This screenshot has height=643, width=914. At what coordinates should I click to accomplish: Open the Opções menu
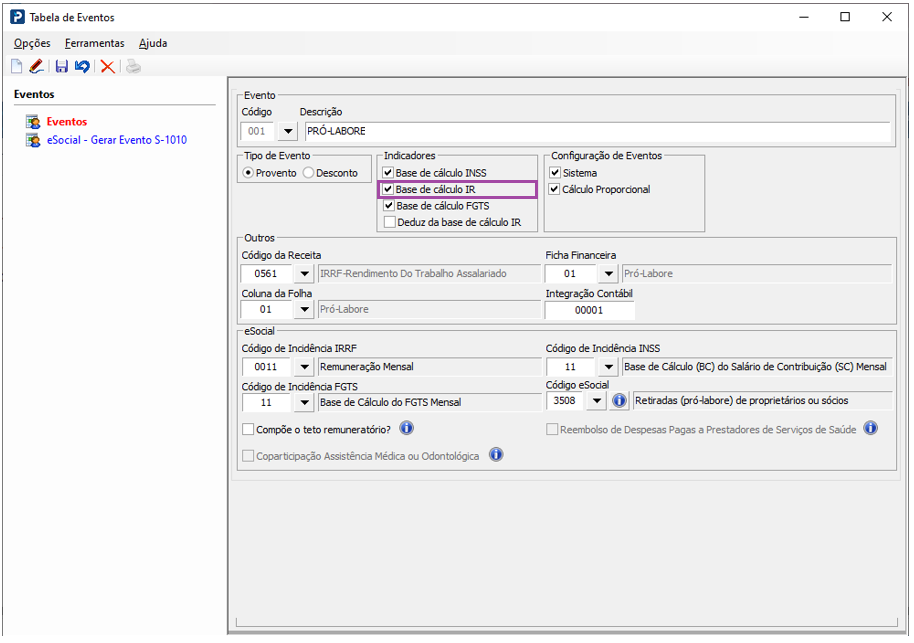pyautogui.click(x=32, y=43)
